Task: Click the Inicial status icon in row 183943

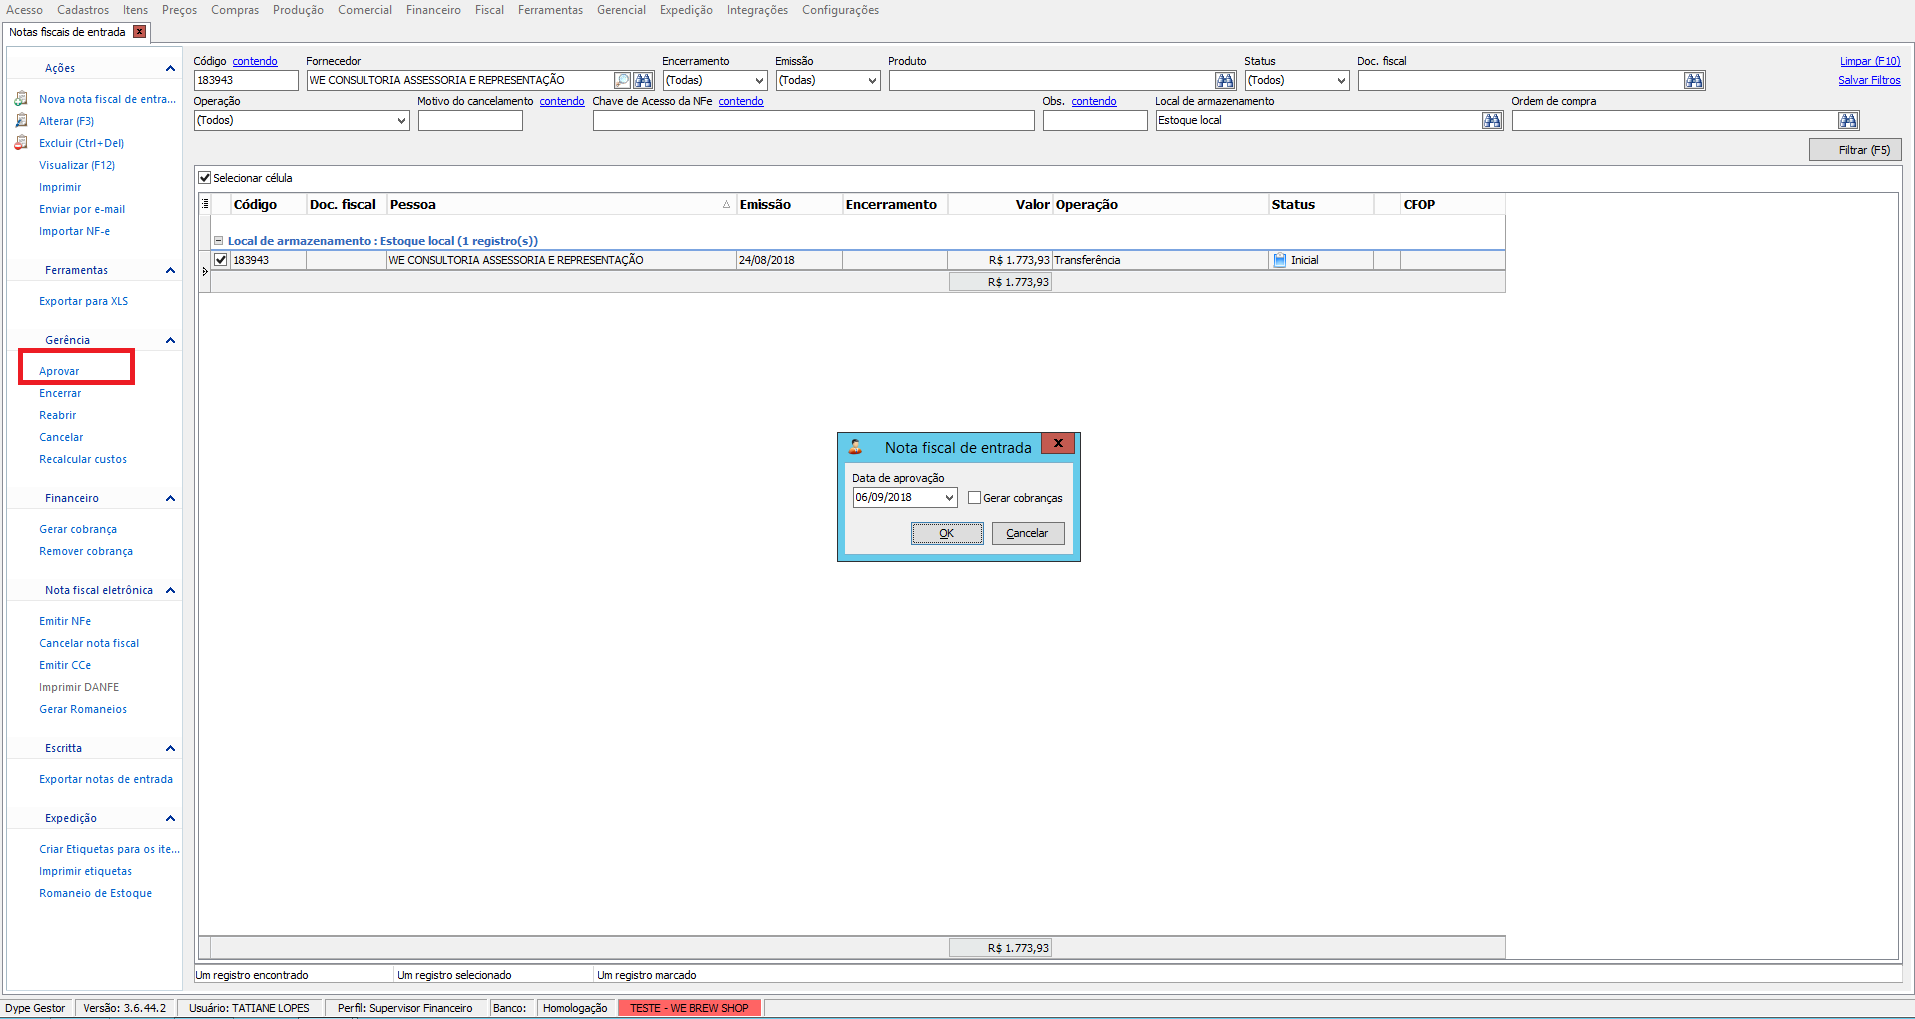Action: (x=1279, y=260)
